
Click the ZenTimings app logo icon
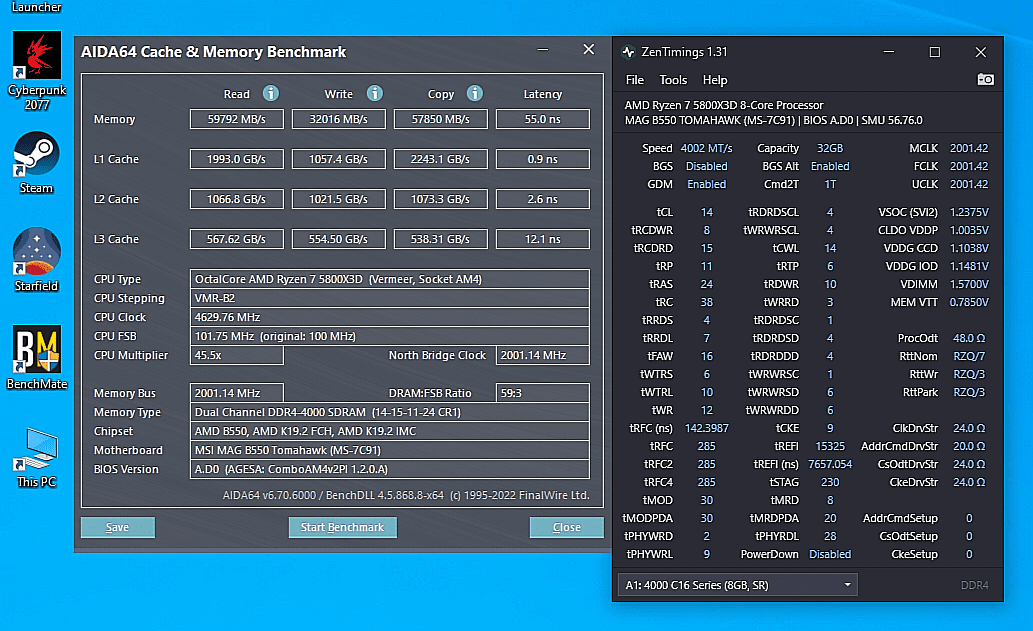[628, 52]
